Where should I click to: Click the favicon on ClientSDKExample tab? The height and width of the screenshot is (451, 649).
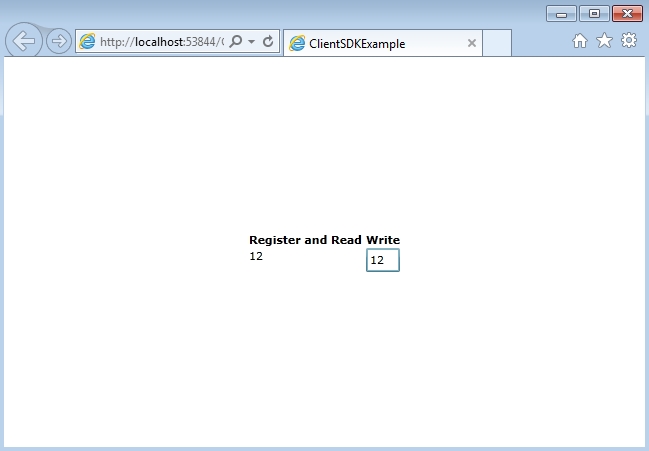[297, 43]
